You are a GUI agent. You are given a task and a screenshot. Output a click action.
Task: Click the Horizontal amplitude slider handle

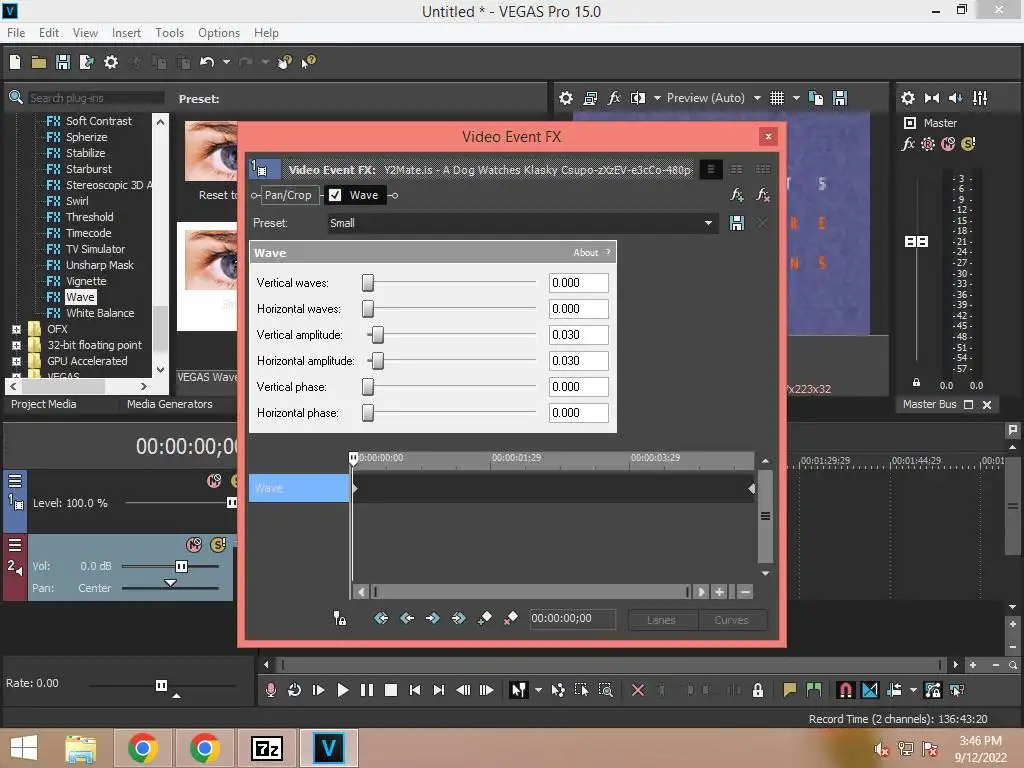pyautogui.click(x=377, y=361)
